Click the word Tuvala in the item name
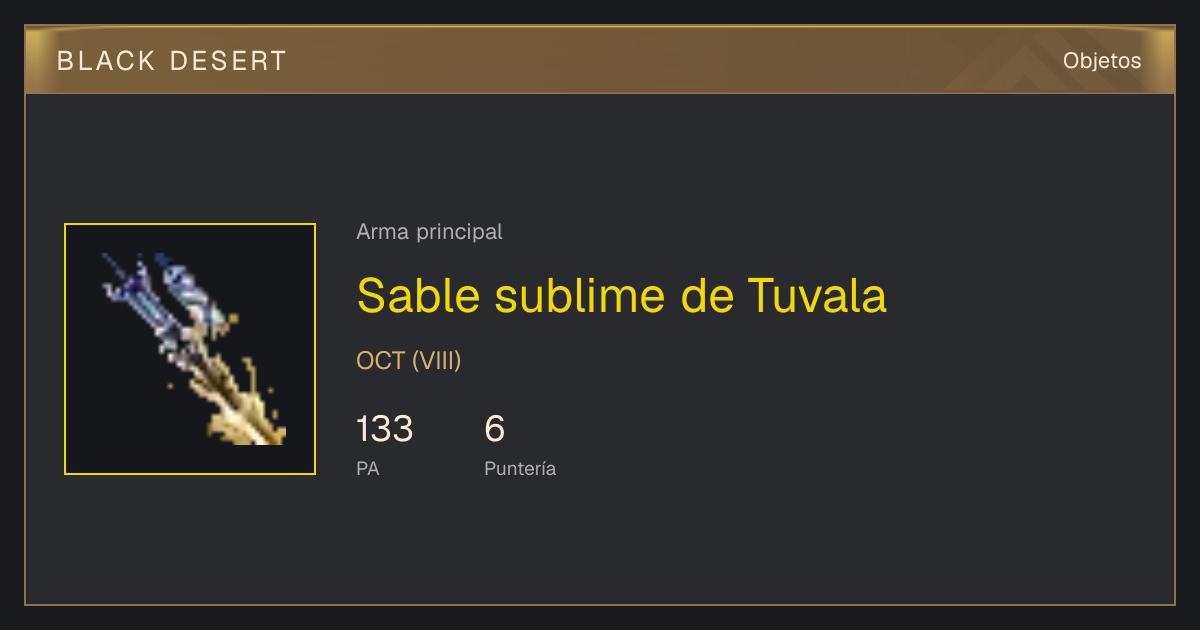This screenshot has height=630, width=1200. [x=817, y=295]
